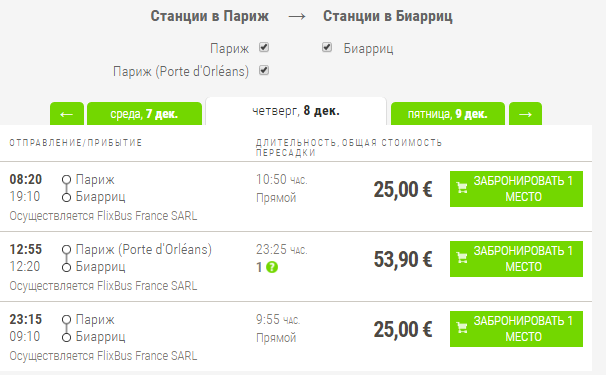Switch to среда, 7 дек. tab
606x375 pixels.
145,114
